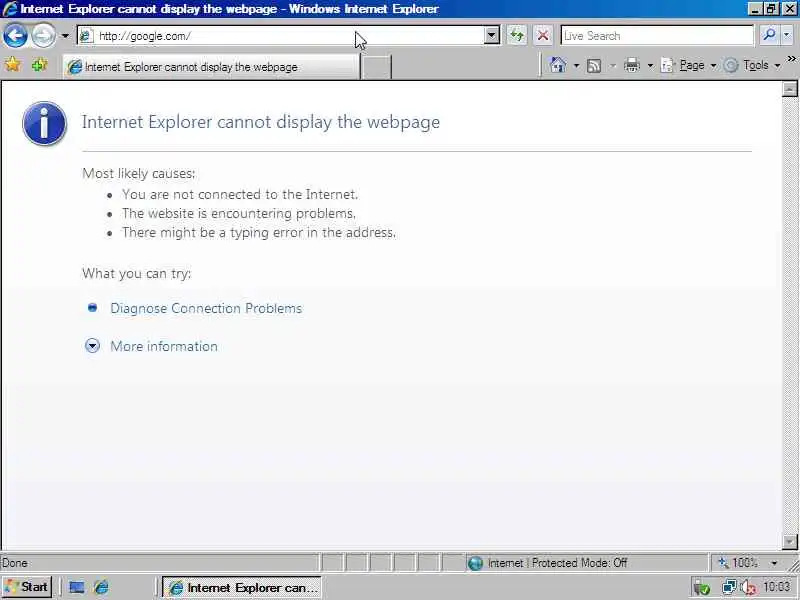Open the zoom level dropdown arrow

pos(774,563)
